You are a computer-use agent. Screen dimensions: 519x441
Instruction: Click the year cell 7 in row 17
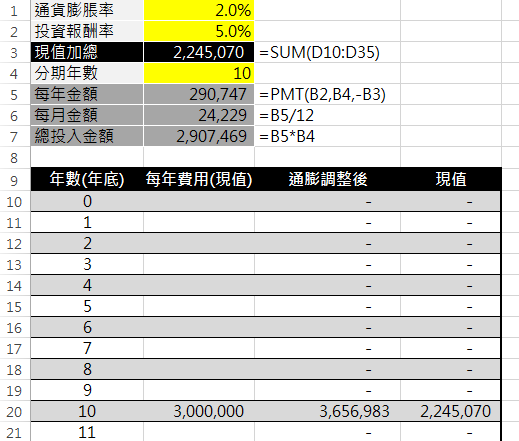87,348
